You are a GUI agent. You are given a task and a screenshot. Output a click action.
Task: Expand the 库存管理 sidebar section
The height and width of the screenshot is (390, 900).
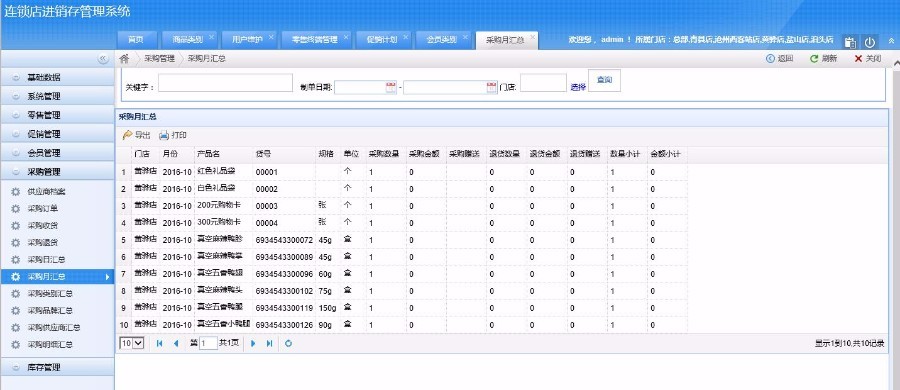tap(57, 368)
